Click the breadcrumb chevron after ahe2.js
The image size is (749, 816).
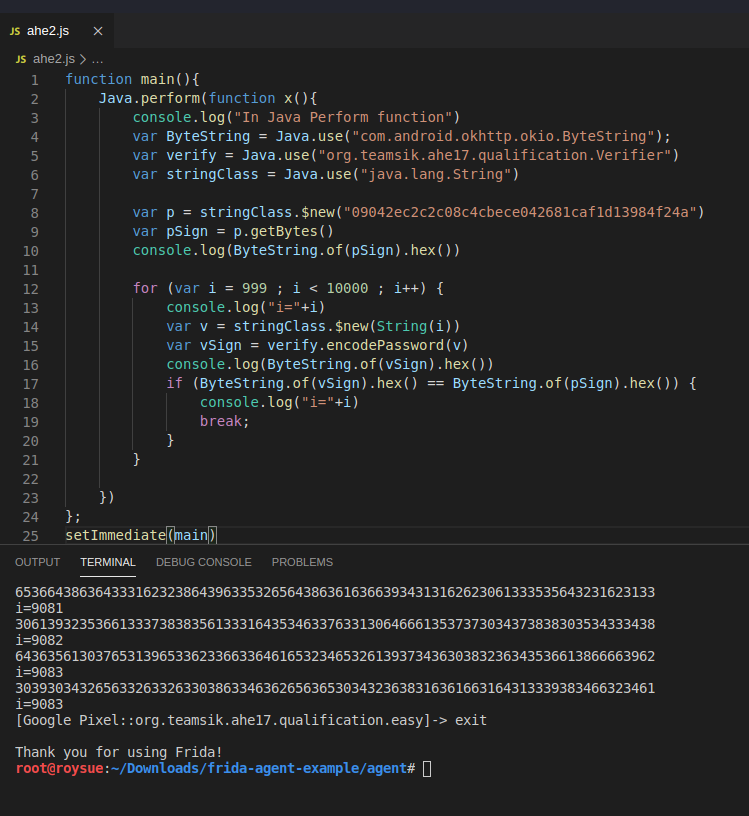click(x=83, y=59)
